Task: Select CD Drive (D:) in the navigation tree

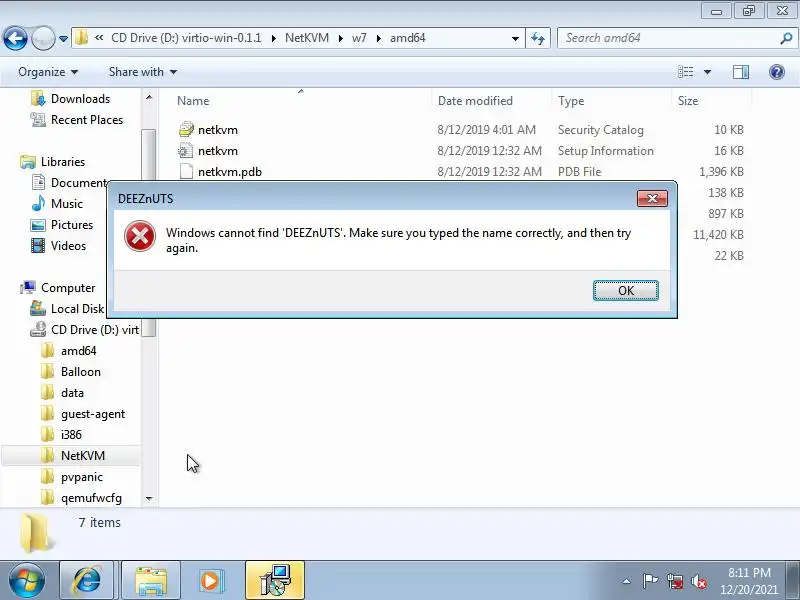Action: click(94, 330)
